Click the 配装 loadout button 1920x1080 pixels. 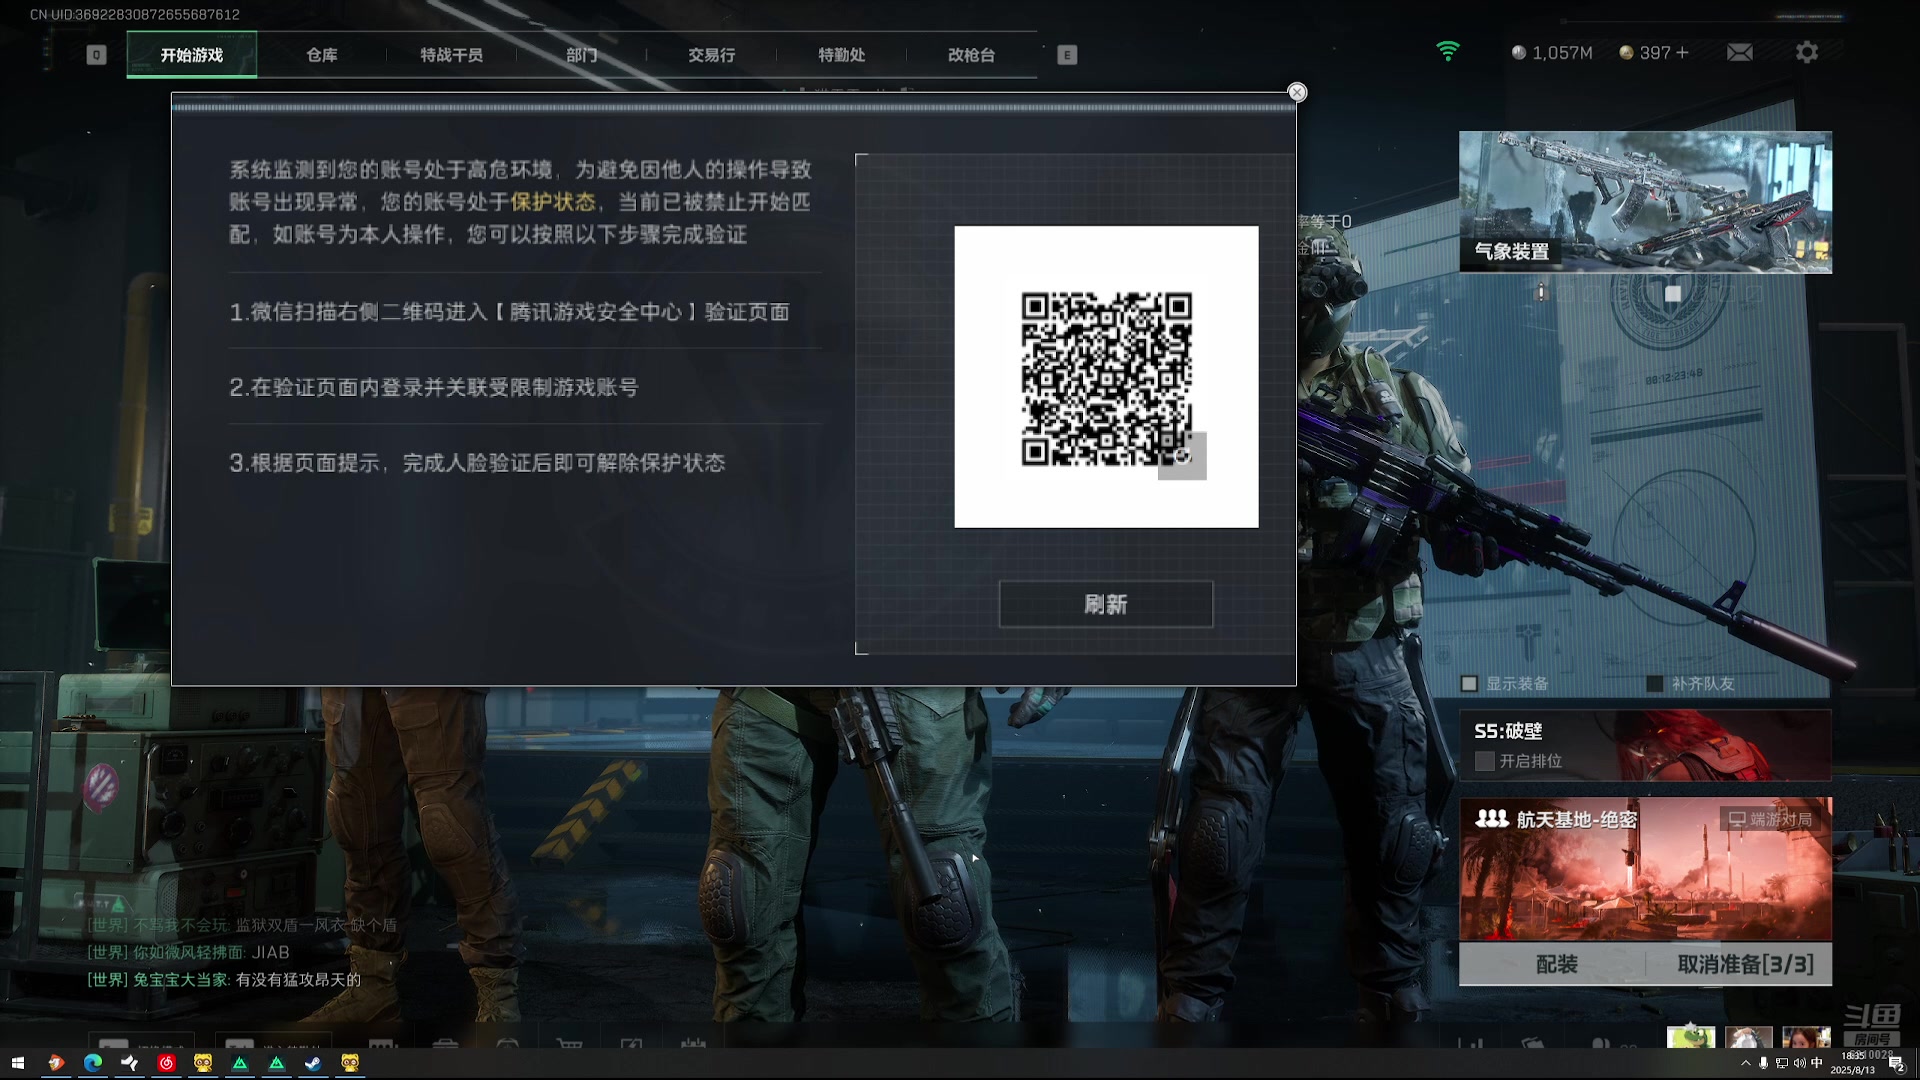pos(1556,964)
